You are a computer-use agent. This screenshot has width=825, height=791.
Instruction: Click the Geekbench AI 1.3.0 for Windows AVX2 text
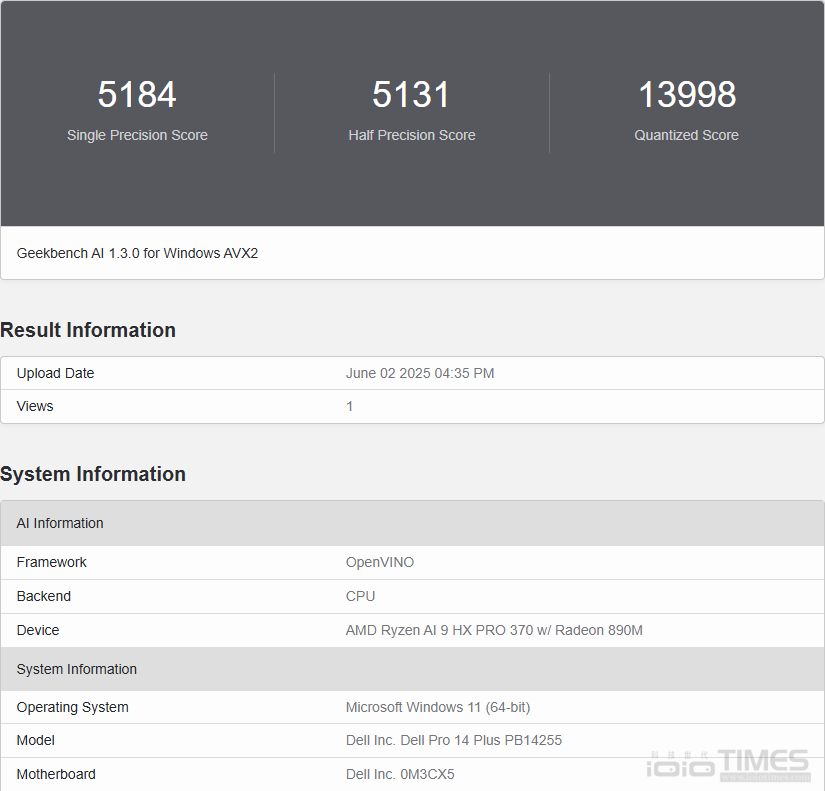(x=137, y=253)
